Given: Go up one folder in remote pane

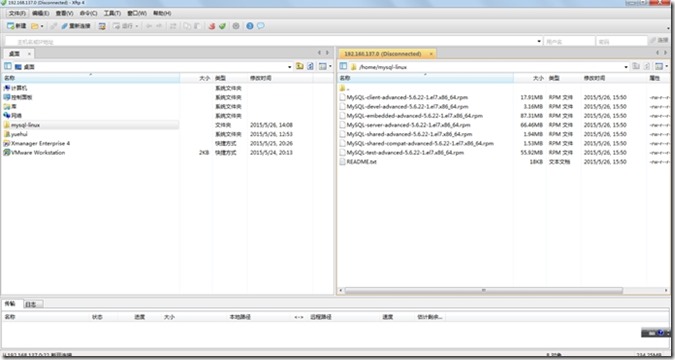Looking at the screenshot, I should tap(636, 66).
